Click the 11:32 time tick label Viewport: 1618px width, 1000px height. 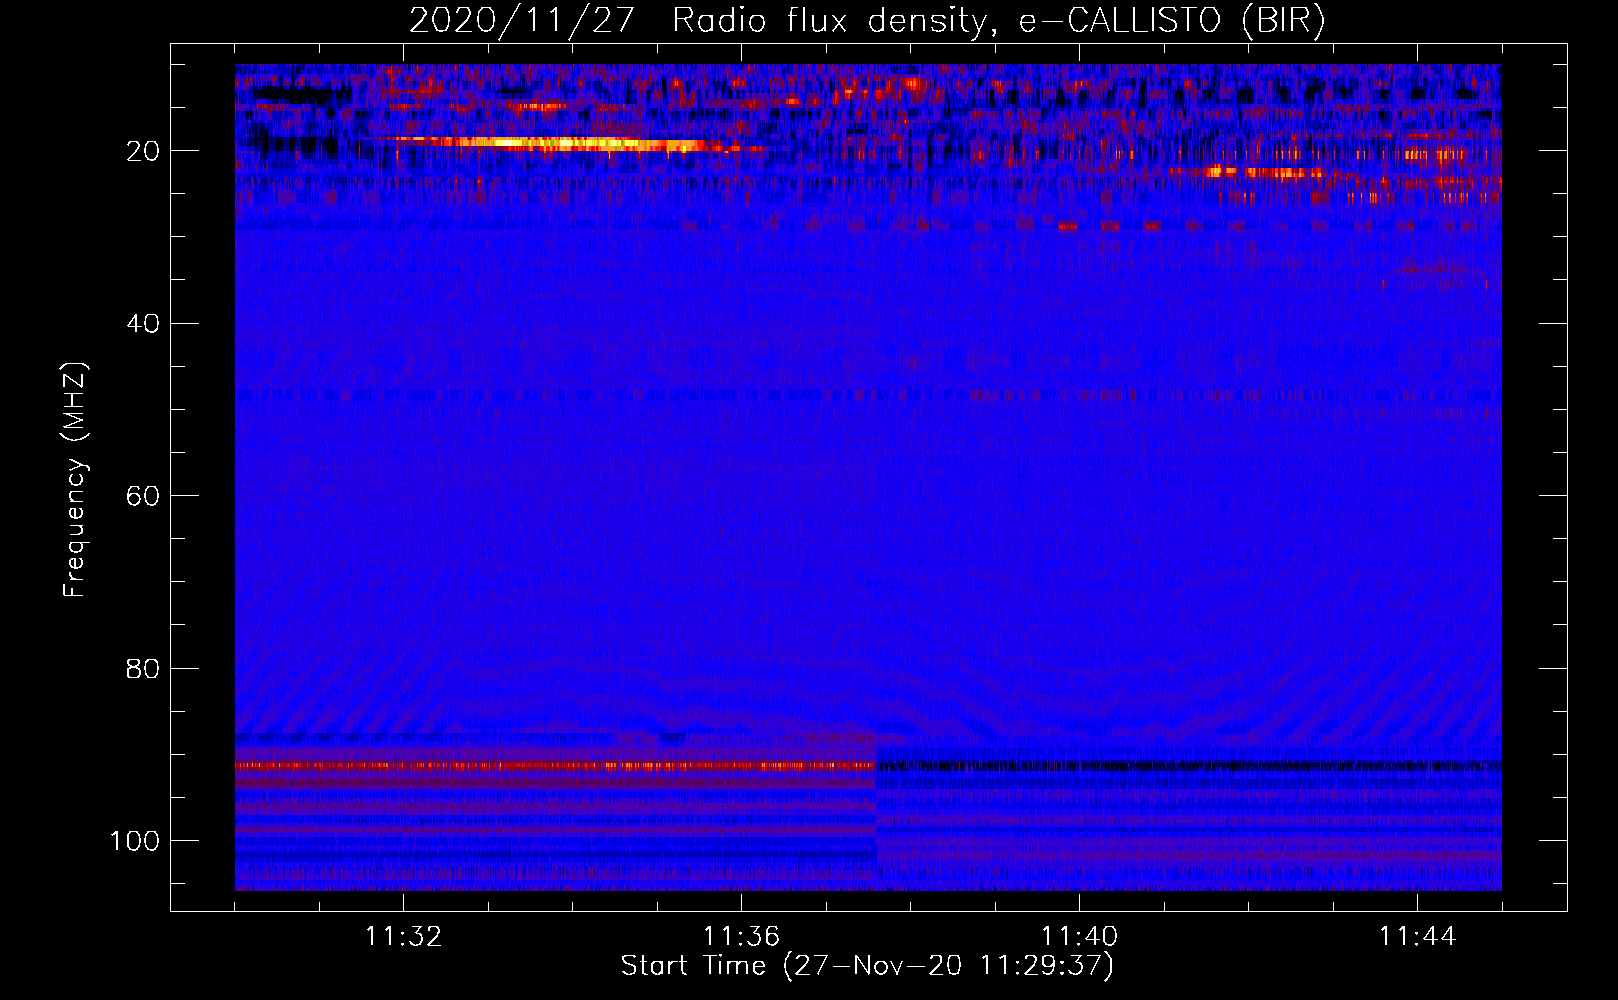pos(403,937)
